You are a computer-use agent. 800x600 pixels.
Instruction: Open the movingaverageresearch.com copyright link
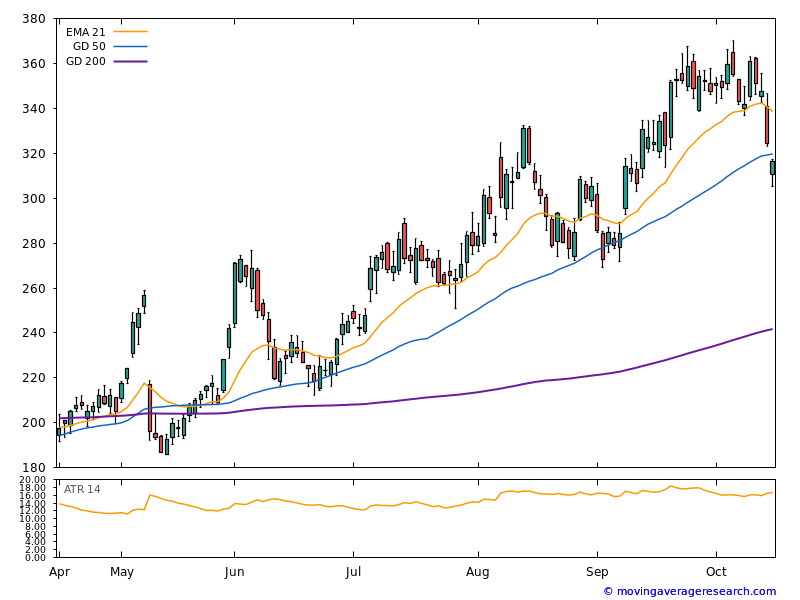point(690,591)
